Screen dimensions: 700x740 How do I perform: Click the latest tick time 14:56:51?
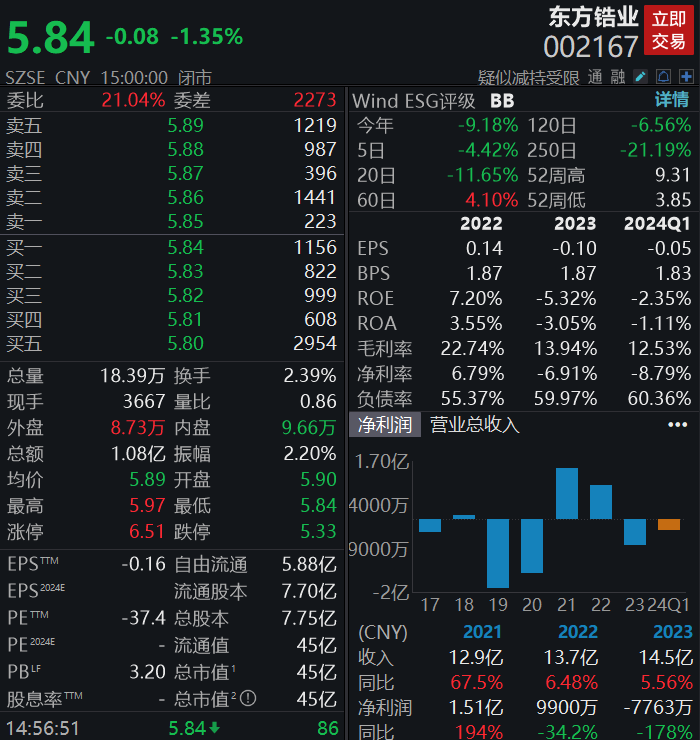point(43,729)
